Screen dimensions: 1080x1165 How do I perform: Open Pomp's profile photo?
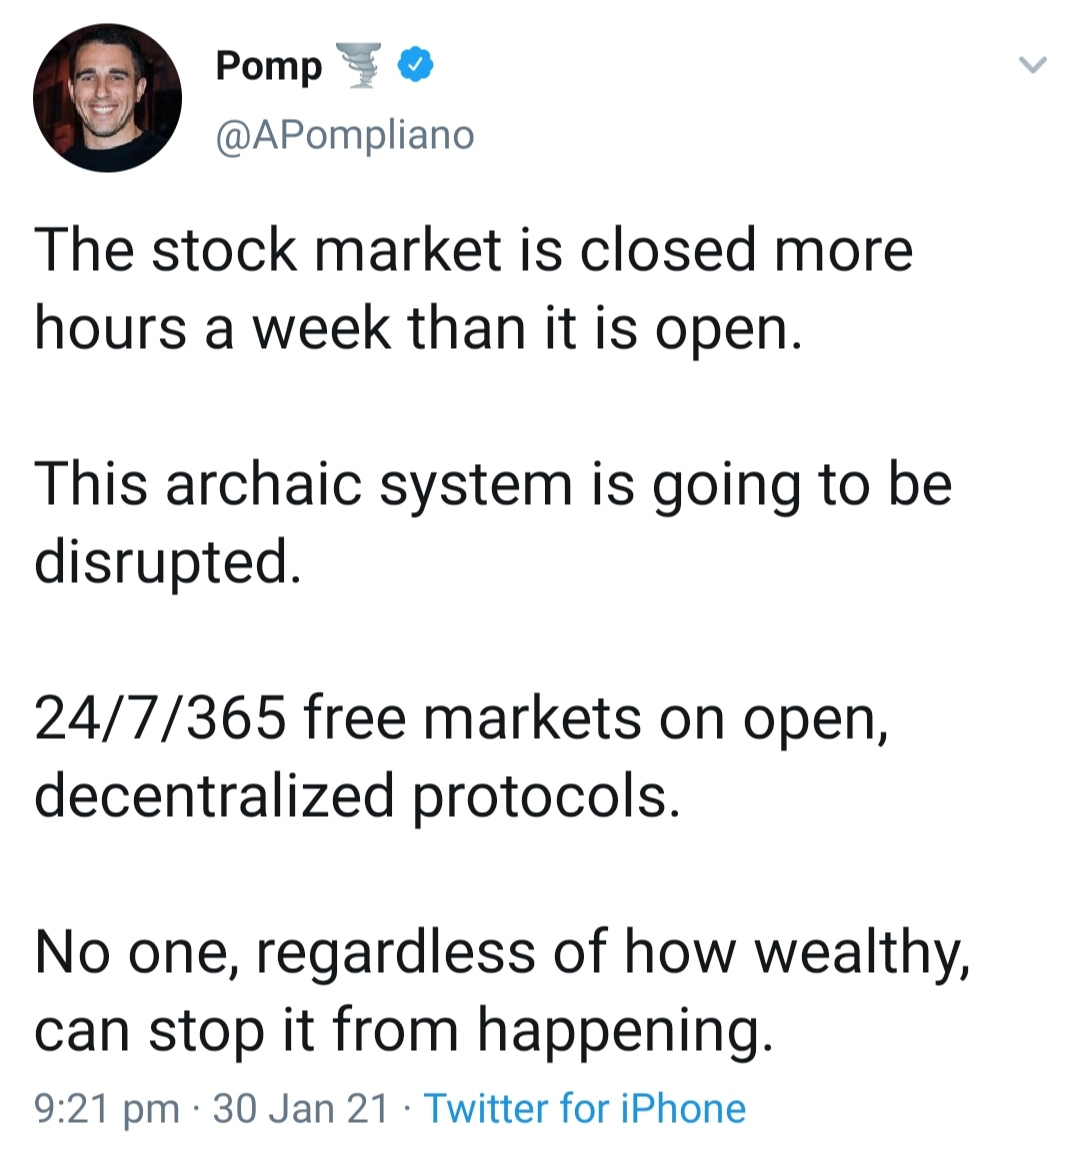pos(107,98)
